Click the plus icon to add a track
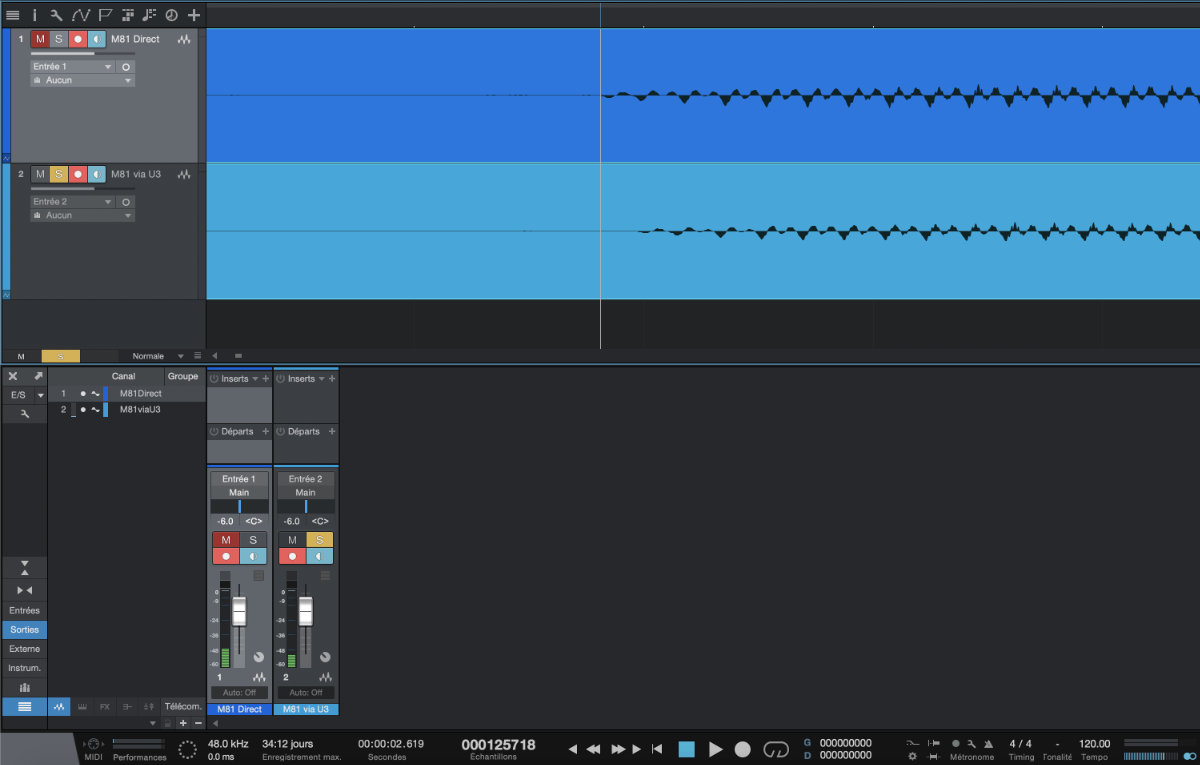This screenshot has width=1200, height=765. (x=193, y=15)
